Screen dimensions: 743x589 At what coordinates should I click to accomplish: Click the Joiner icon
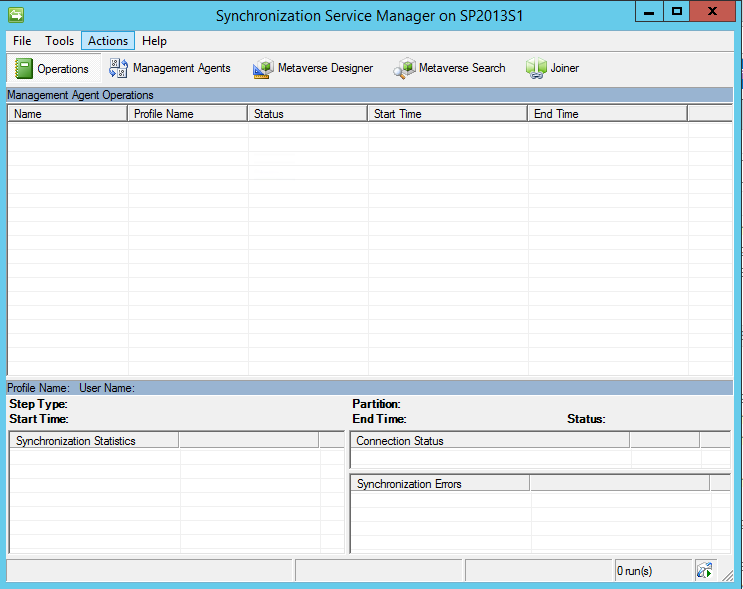[x=536, y=68]
